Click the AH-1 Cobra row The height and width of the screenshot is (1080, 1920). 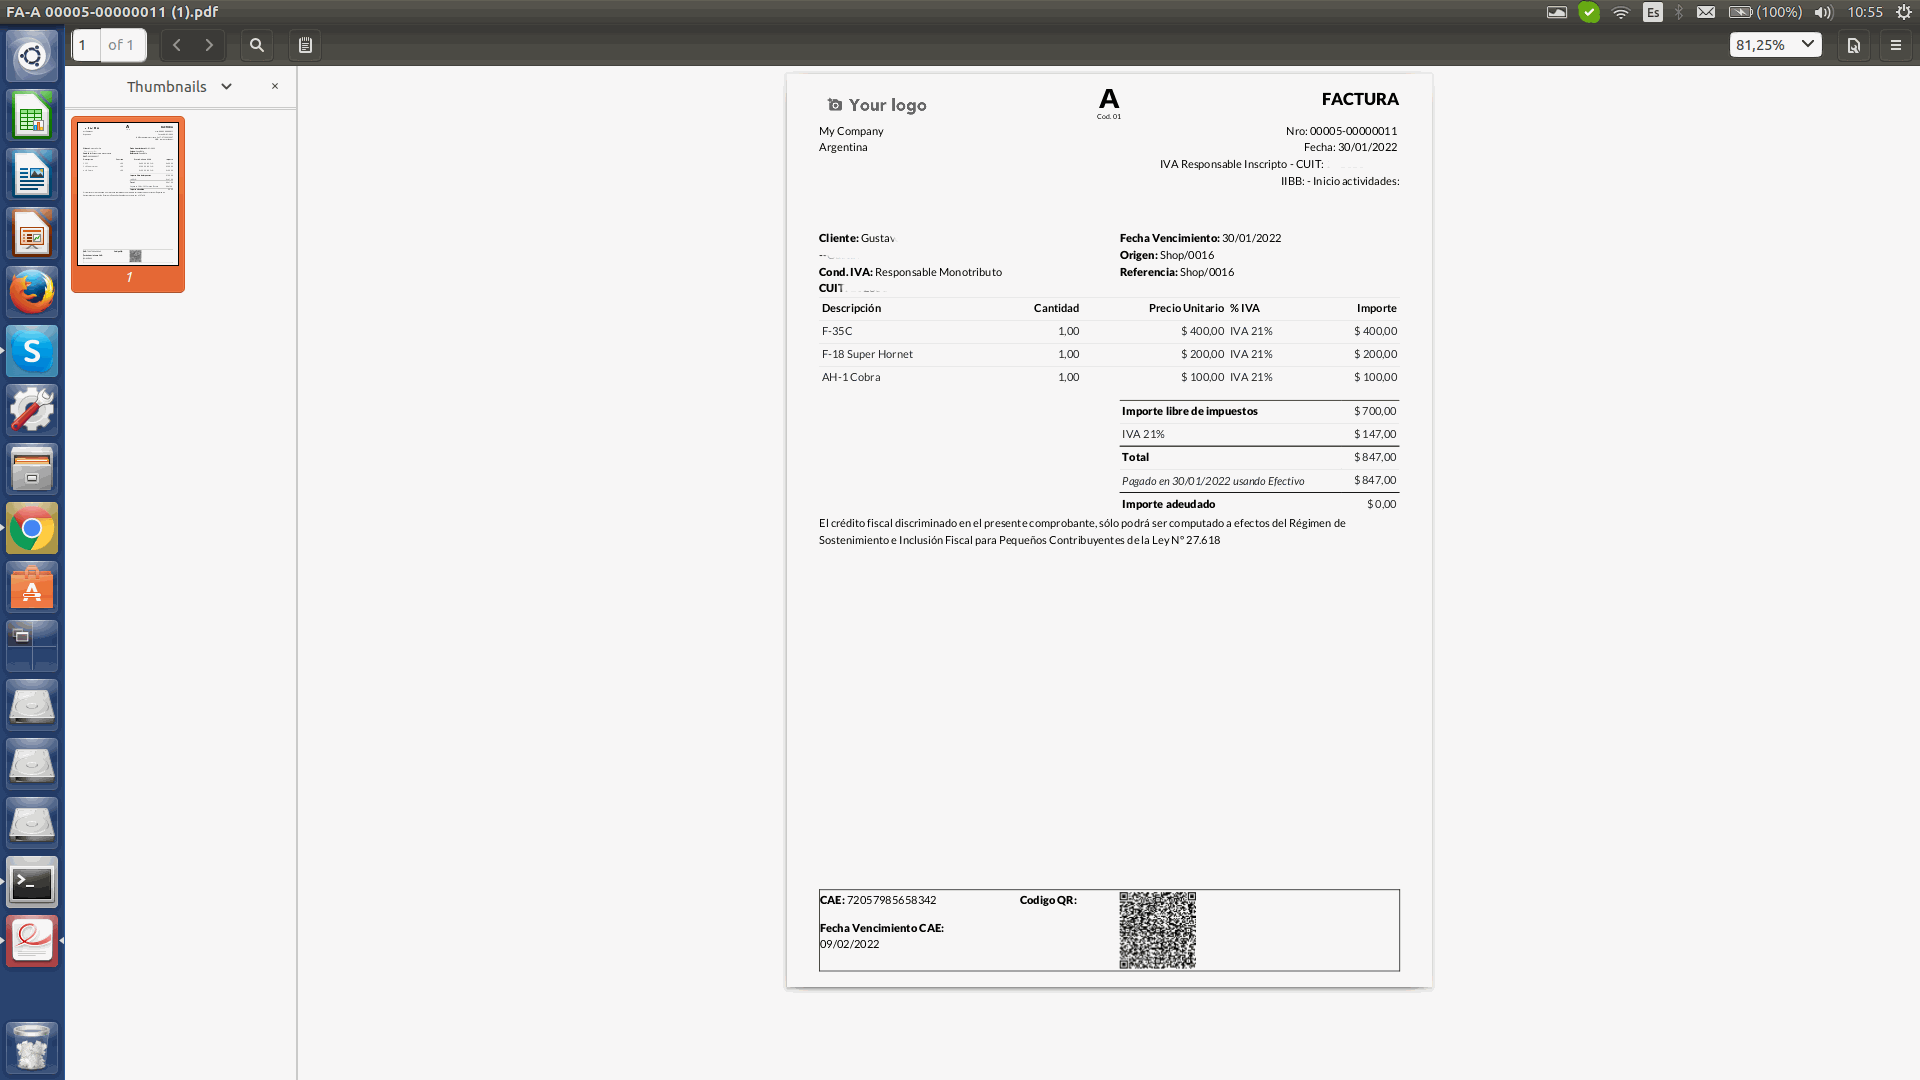pos(1109,377)
